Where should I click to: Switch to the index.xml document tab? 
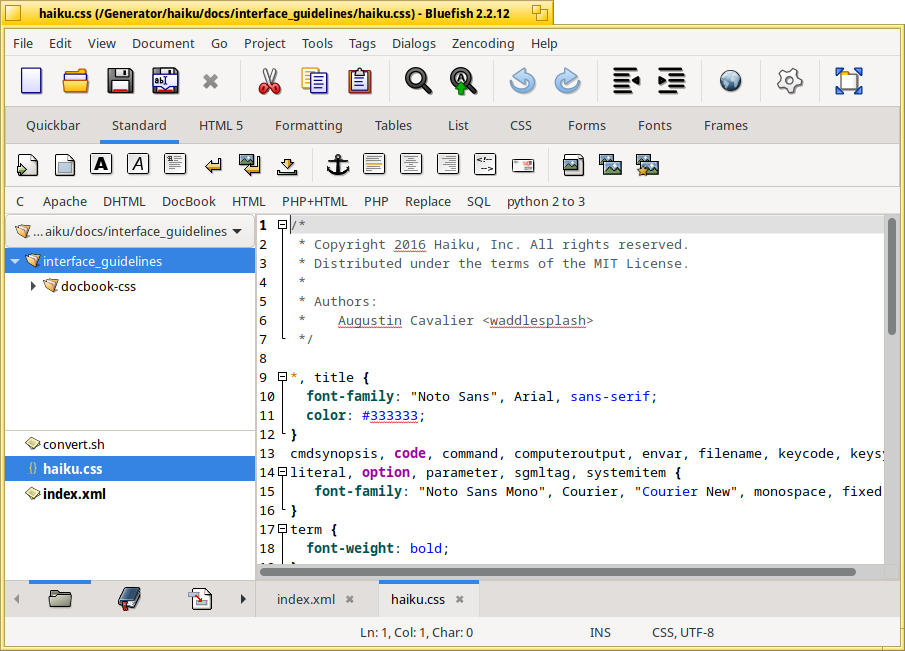click(x=306, y=600)
